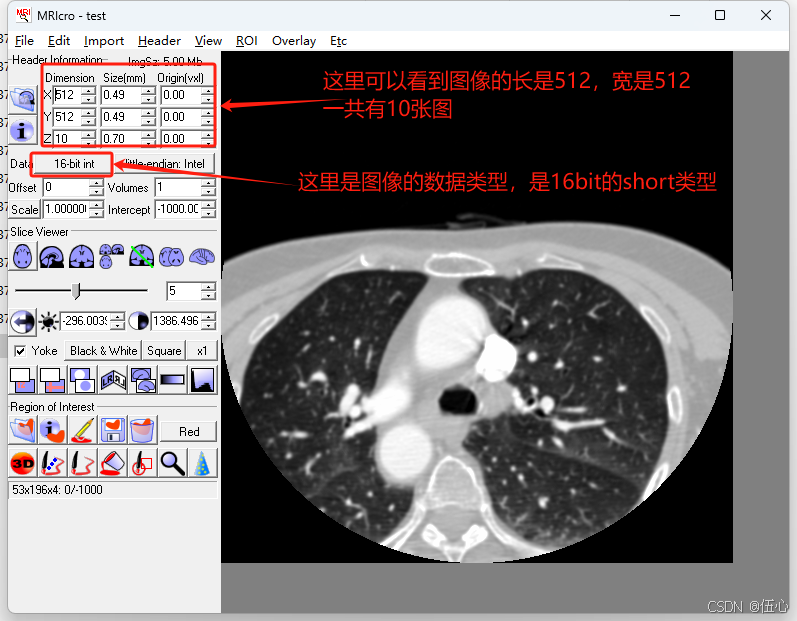Select the freehand closed pen ROI tool
The height and width of the screenshot is (621, 797).
(x=82, y=463)
